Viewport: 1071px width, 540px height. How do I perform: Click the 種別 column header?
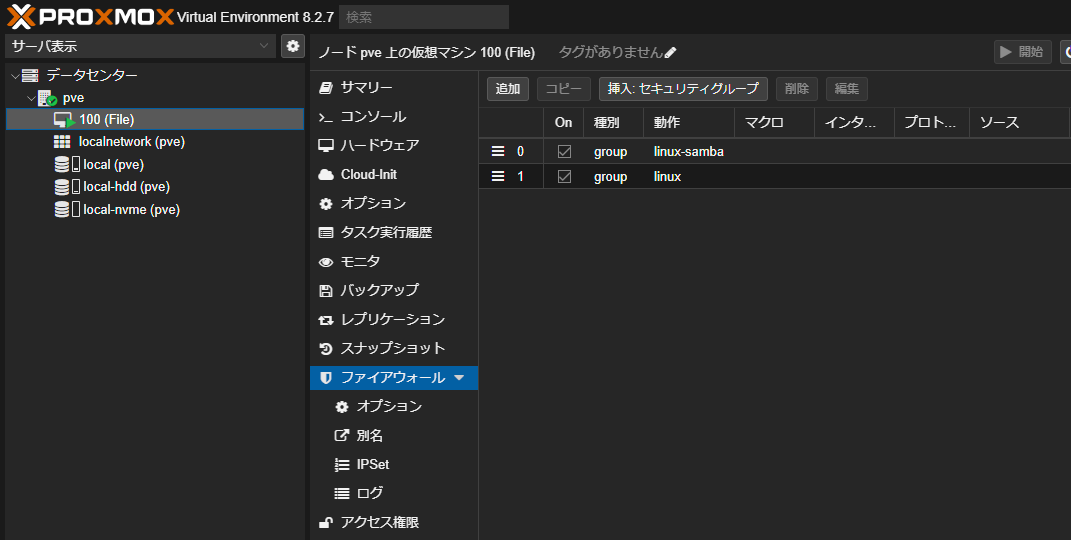613,123
